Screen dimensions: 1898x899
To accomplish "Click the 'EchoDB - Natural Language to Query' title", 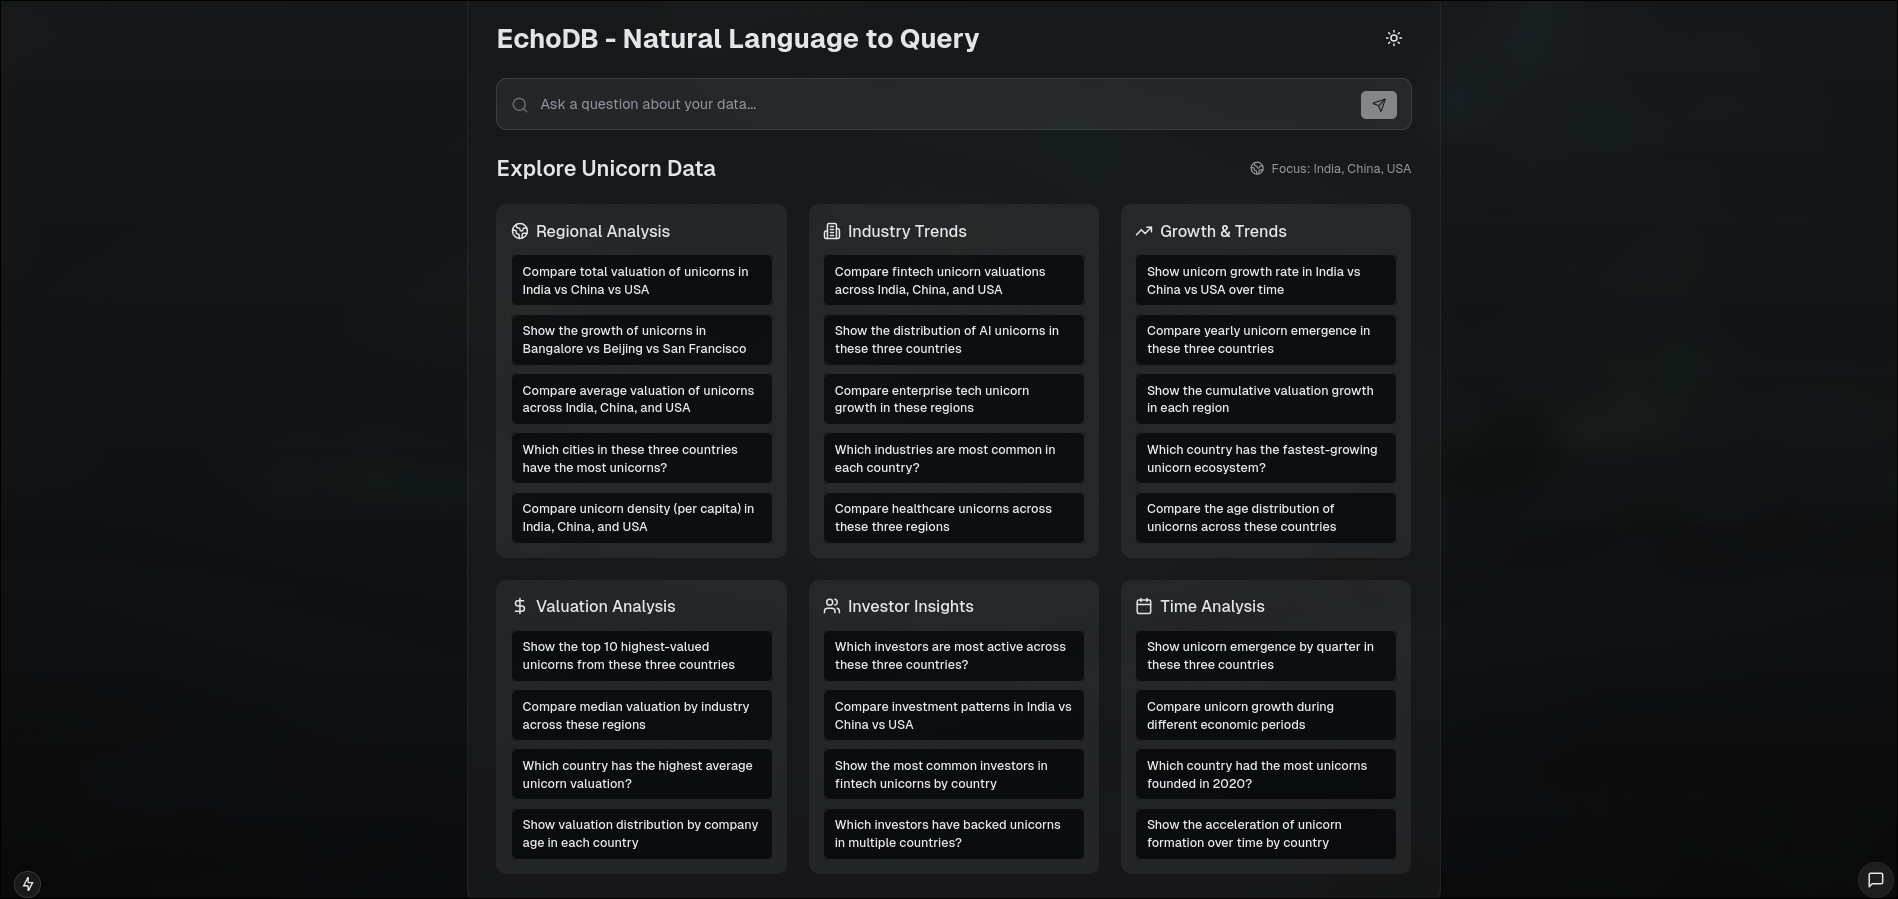I will (x=738, y=39).
